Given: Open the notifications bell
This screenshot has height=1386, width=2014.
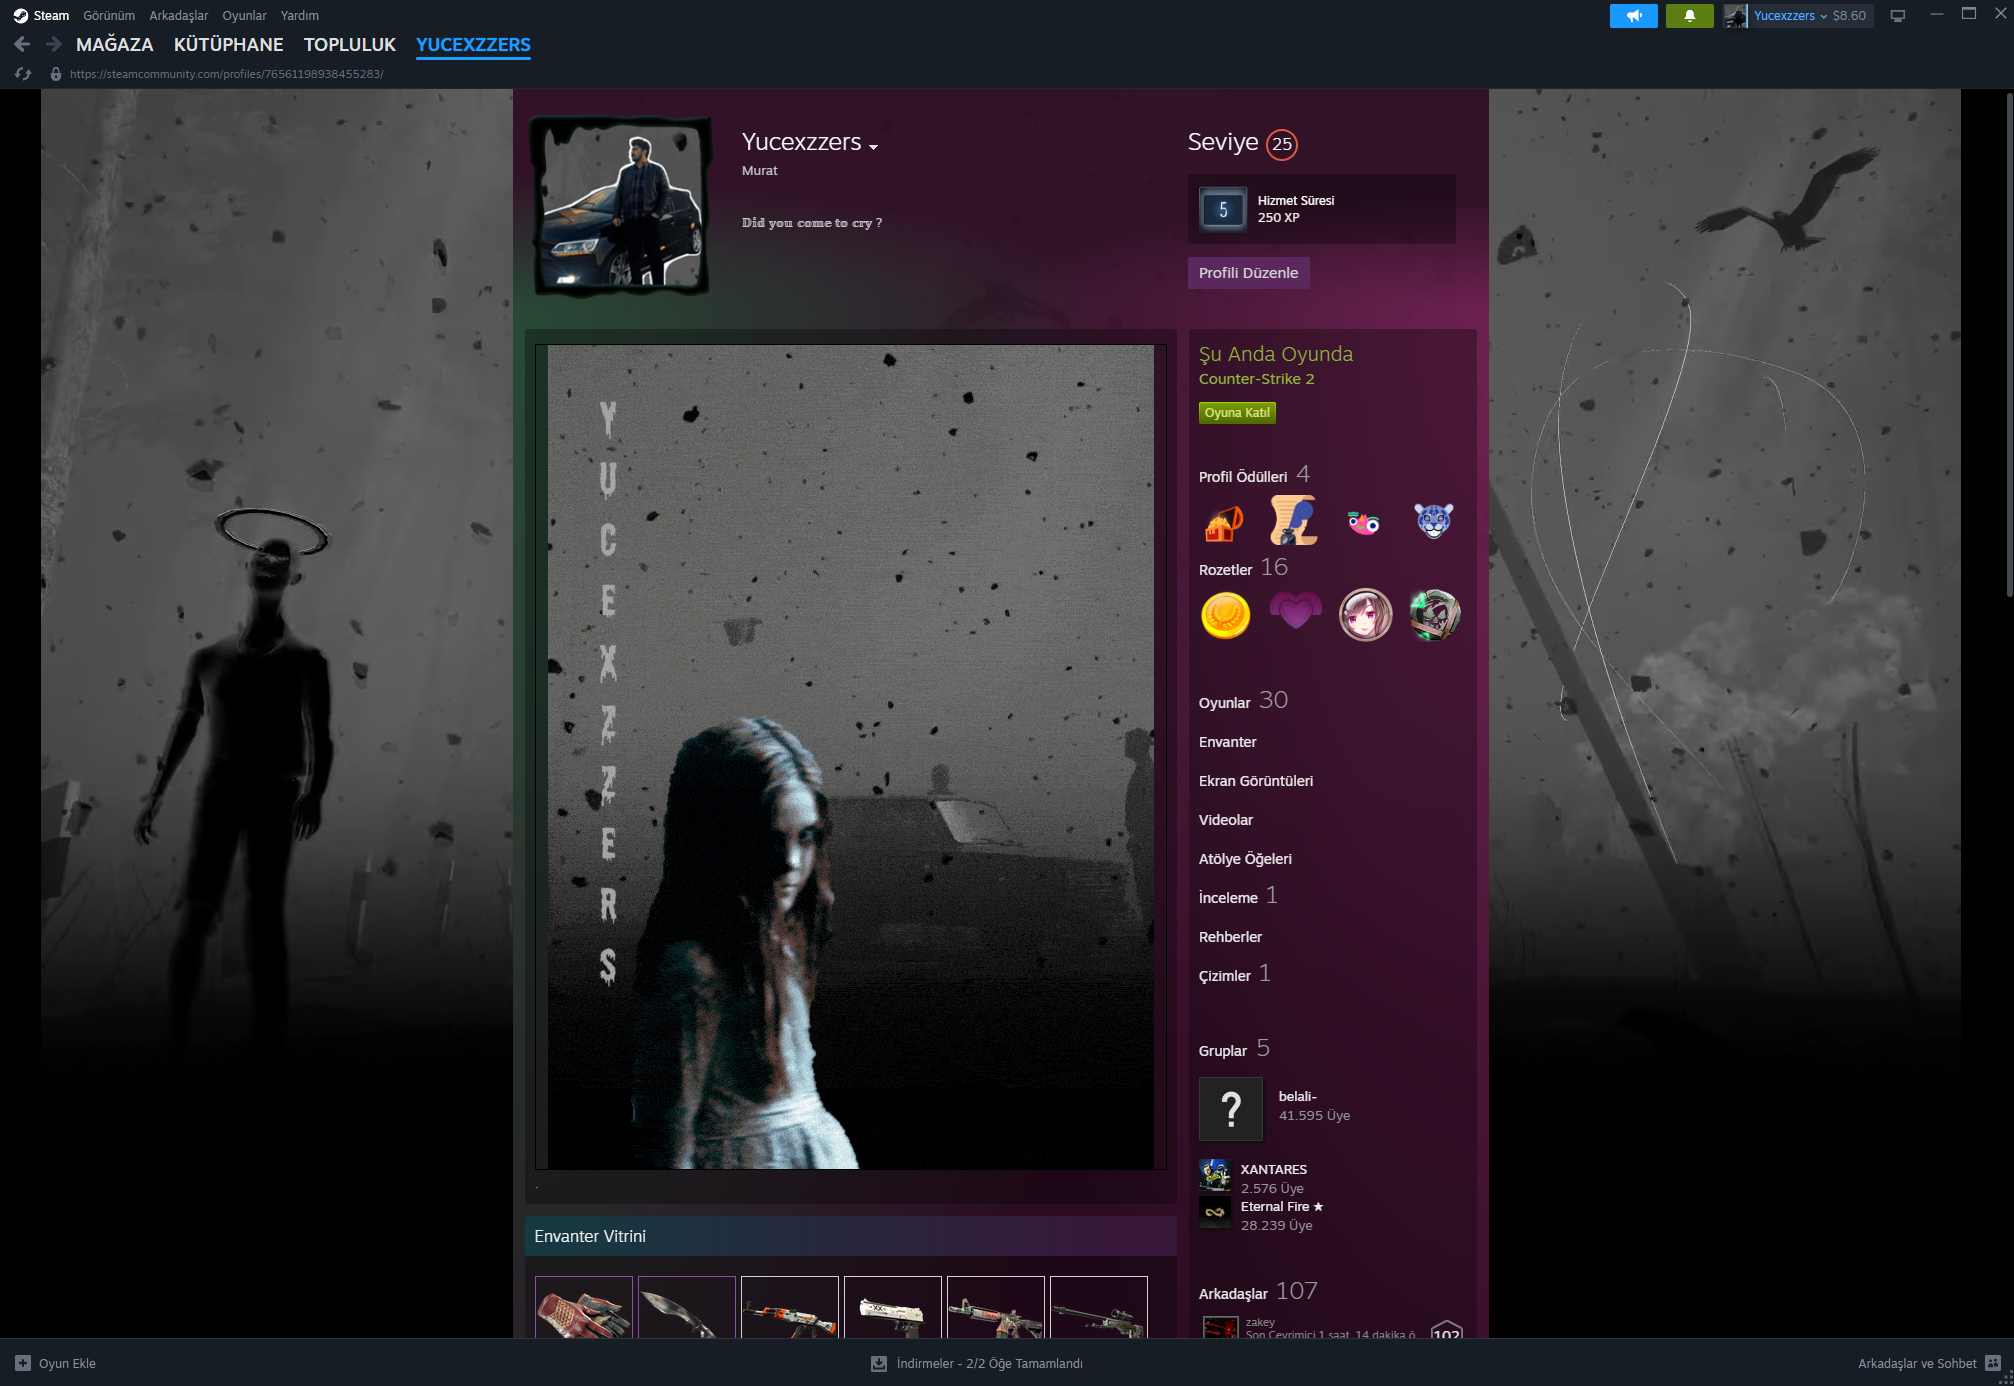Looking at the screenshot, I should click(x=1689, y=16).
